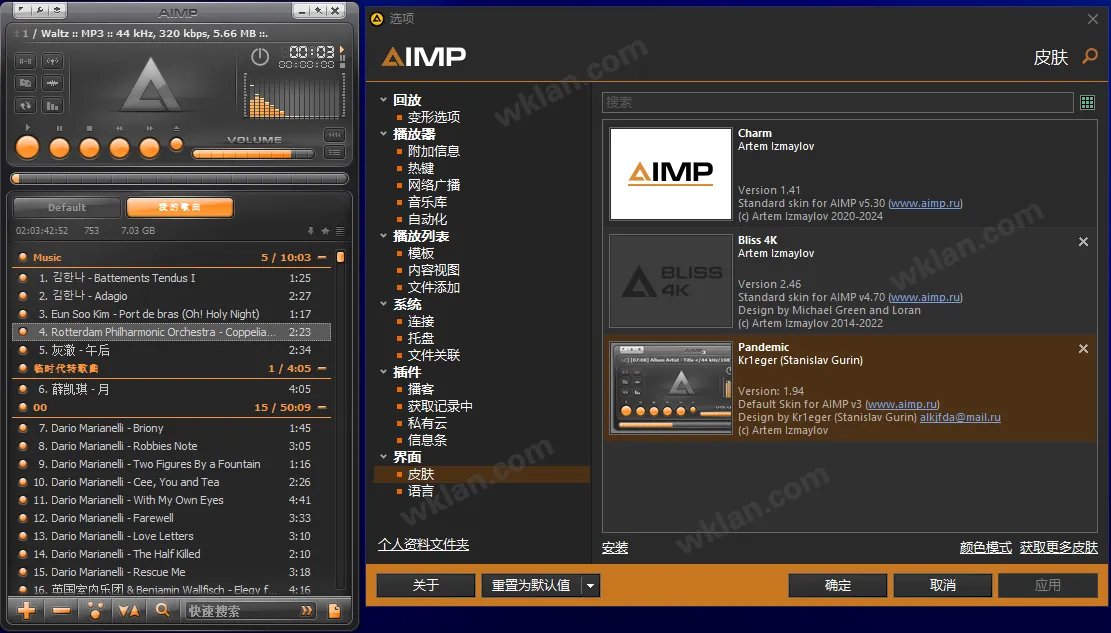Toggle the playlist panel button under visualization
This screenshot has width=1111, height=633.
pos(334,152)
